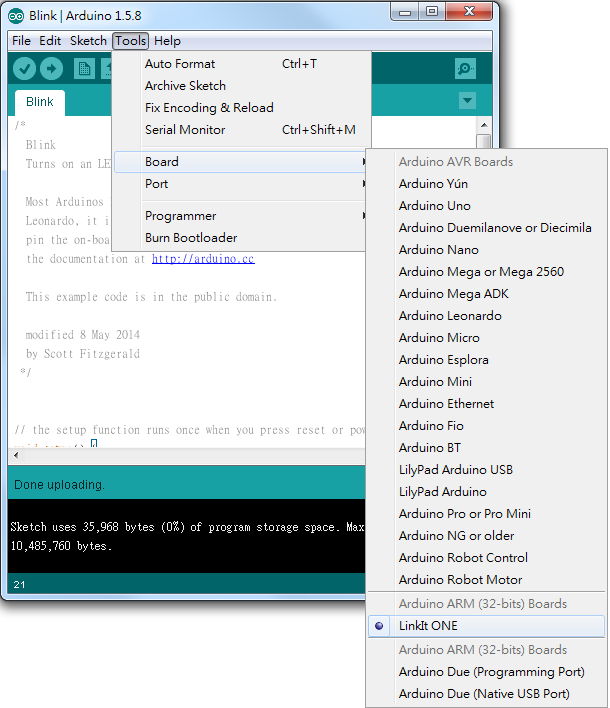
Task: Click the Verify checkmark icon
Action: point(24,69)
